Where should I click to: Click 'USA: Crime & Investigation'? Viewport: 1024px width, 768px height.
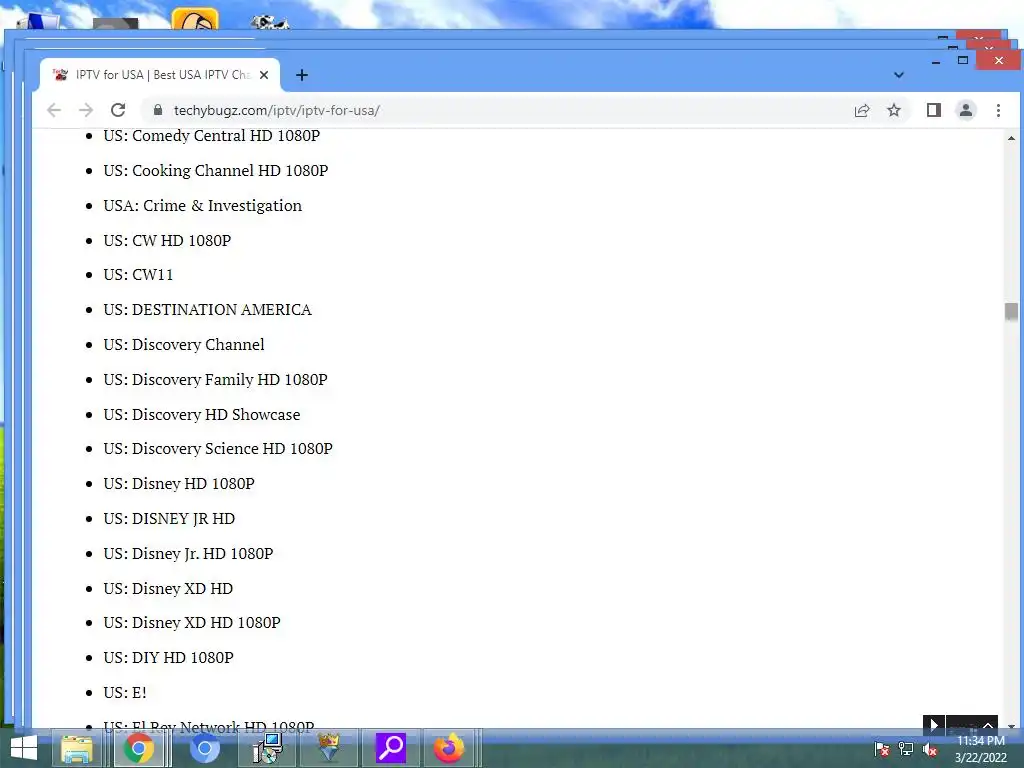pos(202,206)
